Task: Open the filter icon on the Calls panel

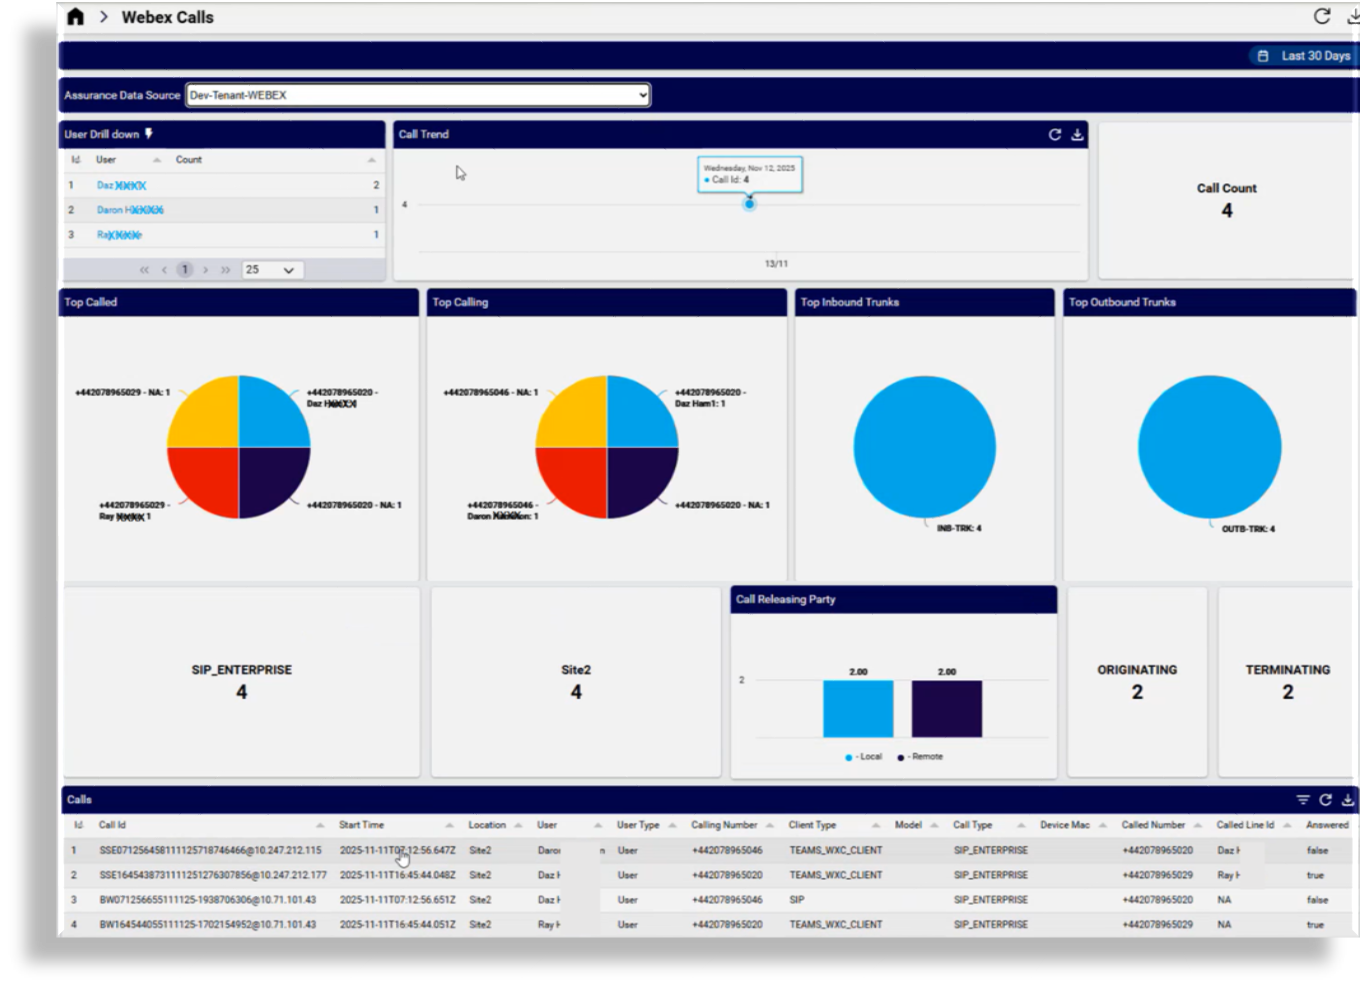Action: click(x=1301, y=800)
